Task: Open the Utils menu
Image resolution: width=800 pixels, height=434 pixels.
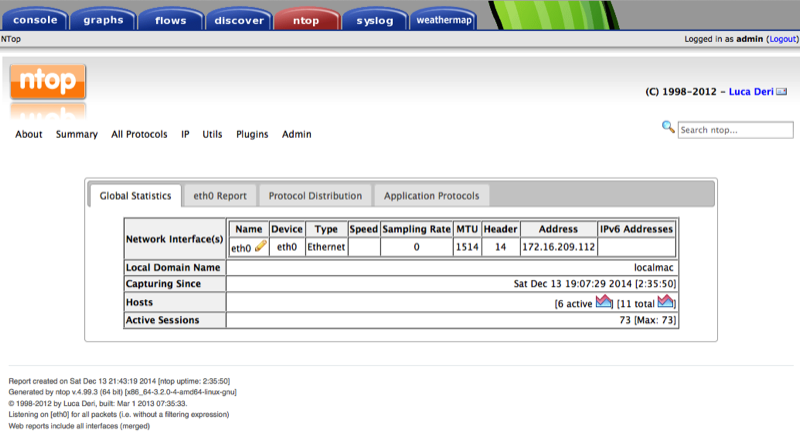Action: click(x=212, y=134)
